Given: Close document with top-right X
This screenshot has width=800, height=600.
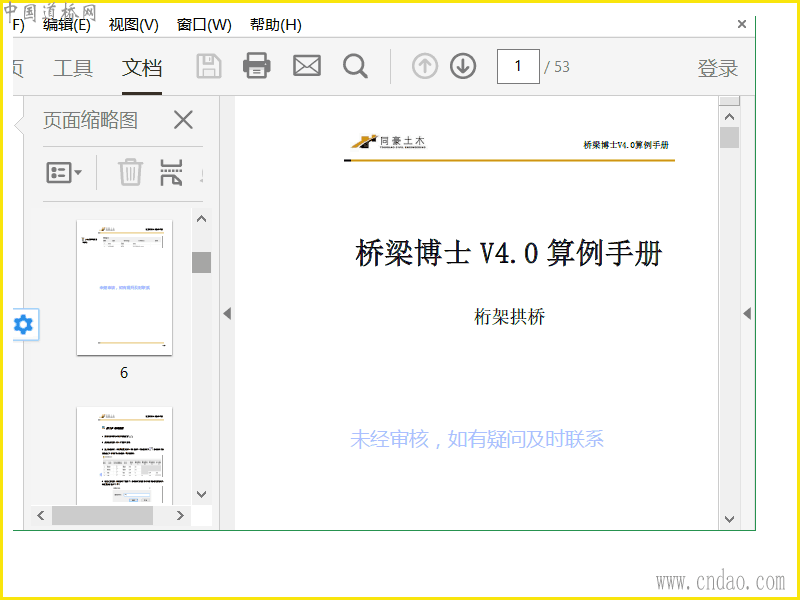Looking at the screenshot, I should pos(742,24).
